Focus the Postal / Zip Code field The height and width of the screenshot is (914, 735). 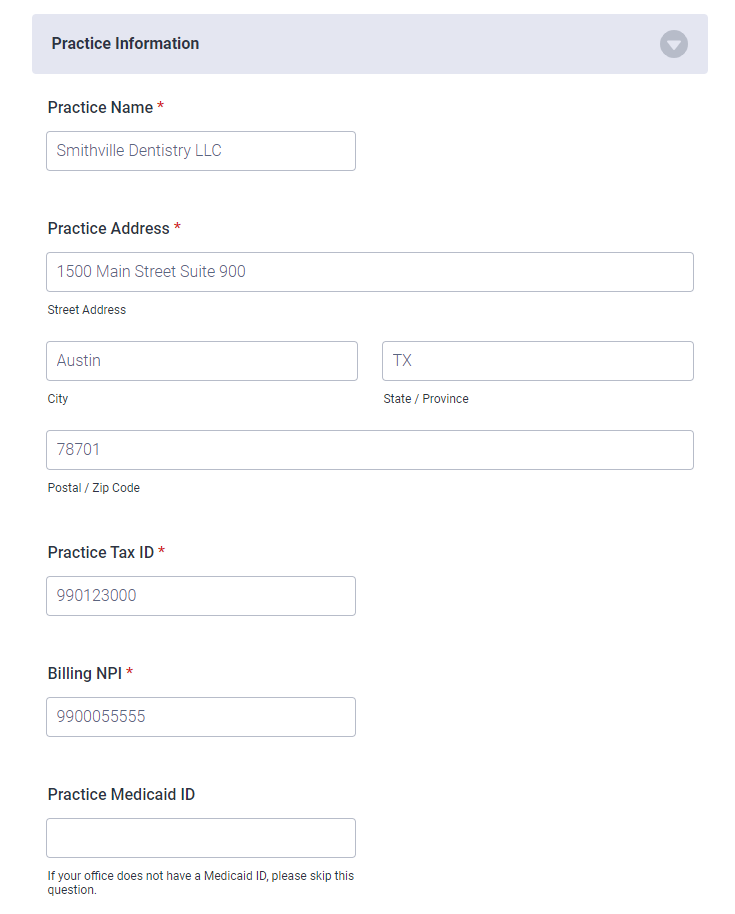coord(370,450)
